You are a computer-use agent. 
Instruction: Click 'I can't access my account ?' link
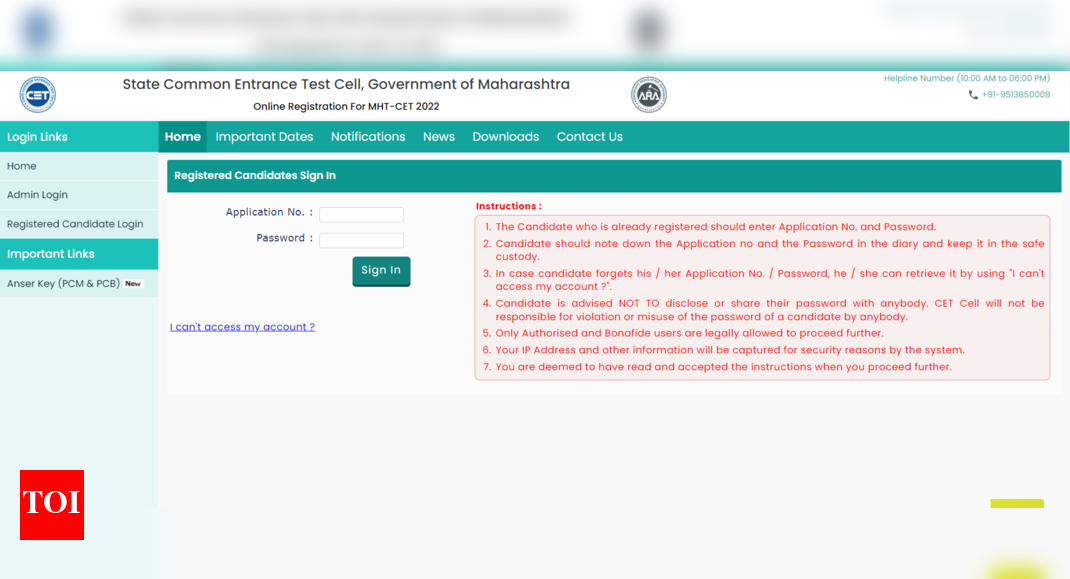(242, 326)
